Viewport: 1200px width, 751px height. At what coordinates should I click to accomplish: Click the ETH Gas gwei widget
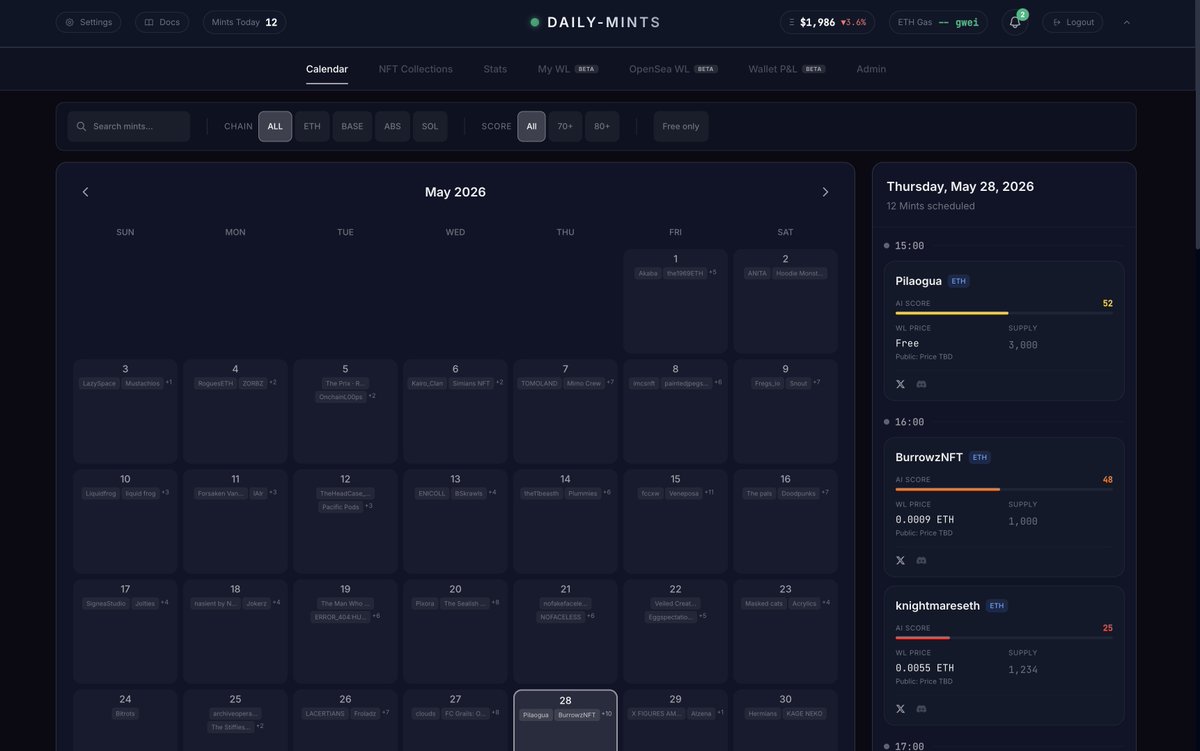tap(938, 22)
